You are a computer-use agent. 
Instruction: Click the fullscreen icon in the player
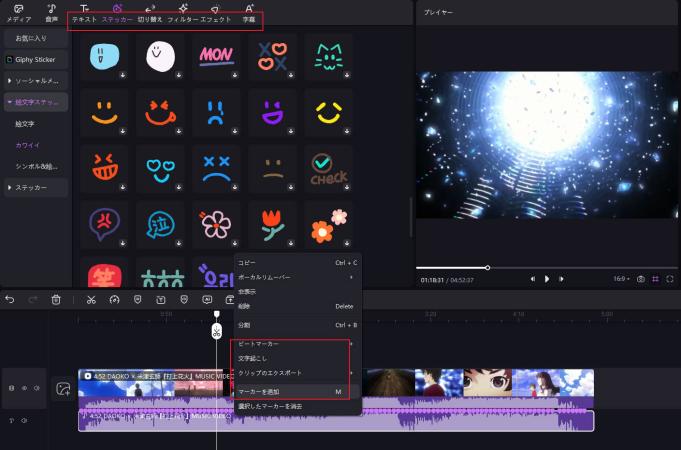tap(669, 279)
